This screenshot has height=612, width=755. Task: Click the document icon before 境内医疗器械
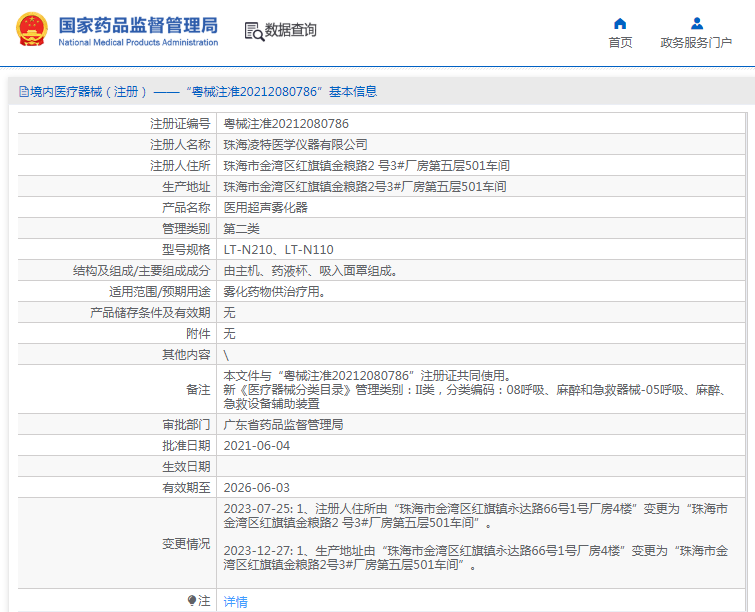(24, 91)
